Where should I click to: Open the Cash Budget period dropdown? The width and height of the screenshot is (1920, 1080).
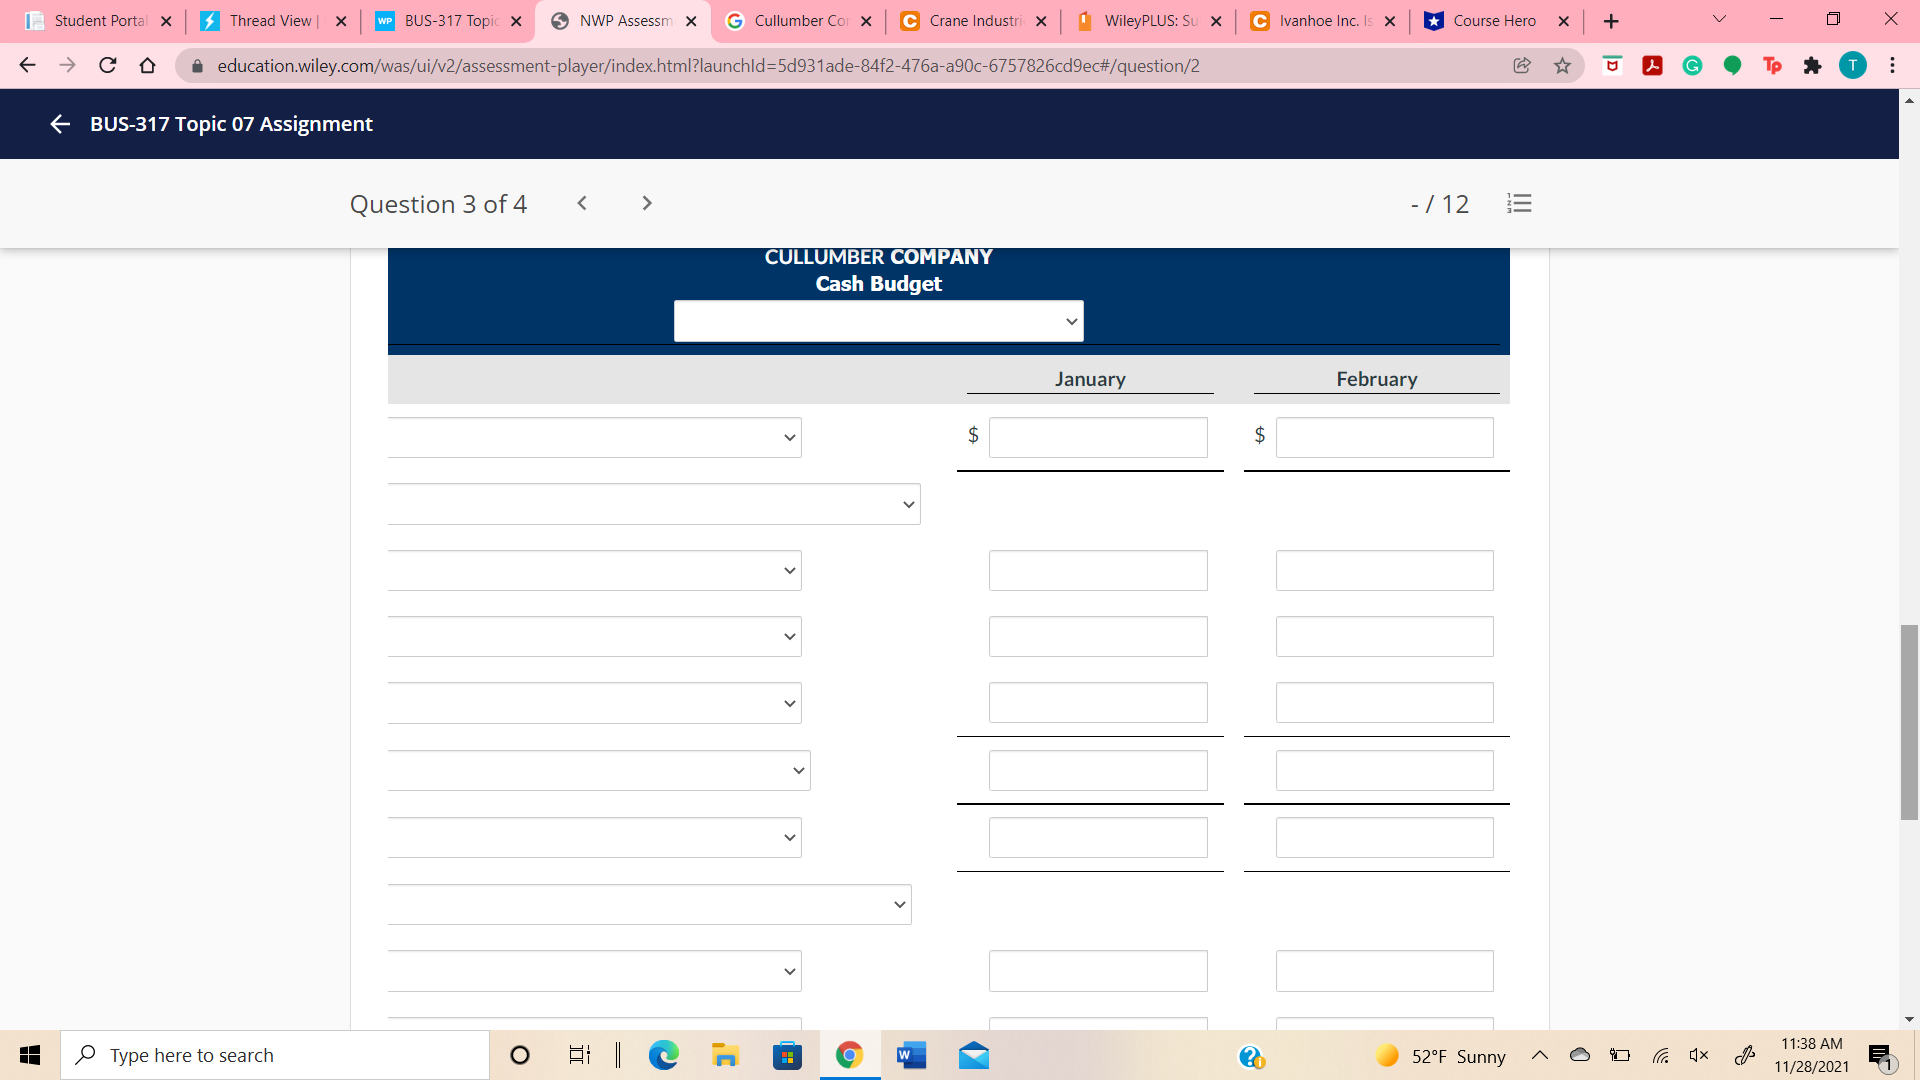click(878, 320)
